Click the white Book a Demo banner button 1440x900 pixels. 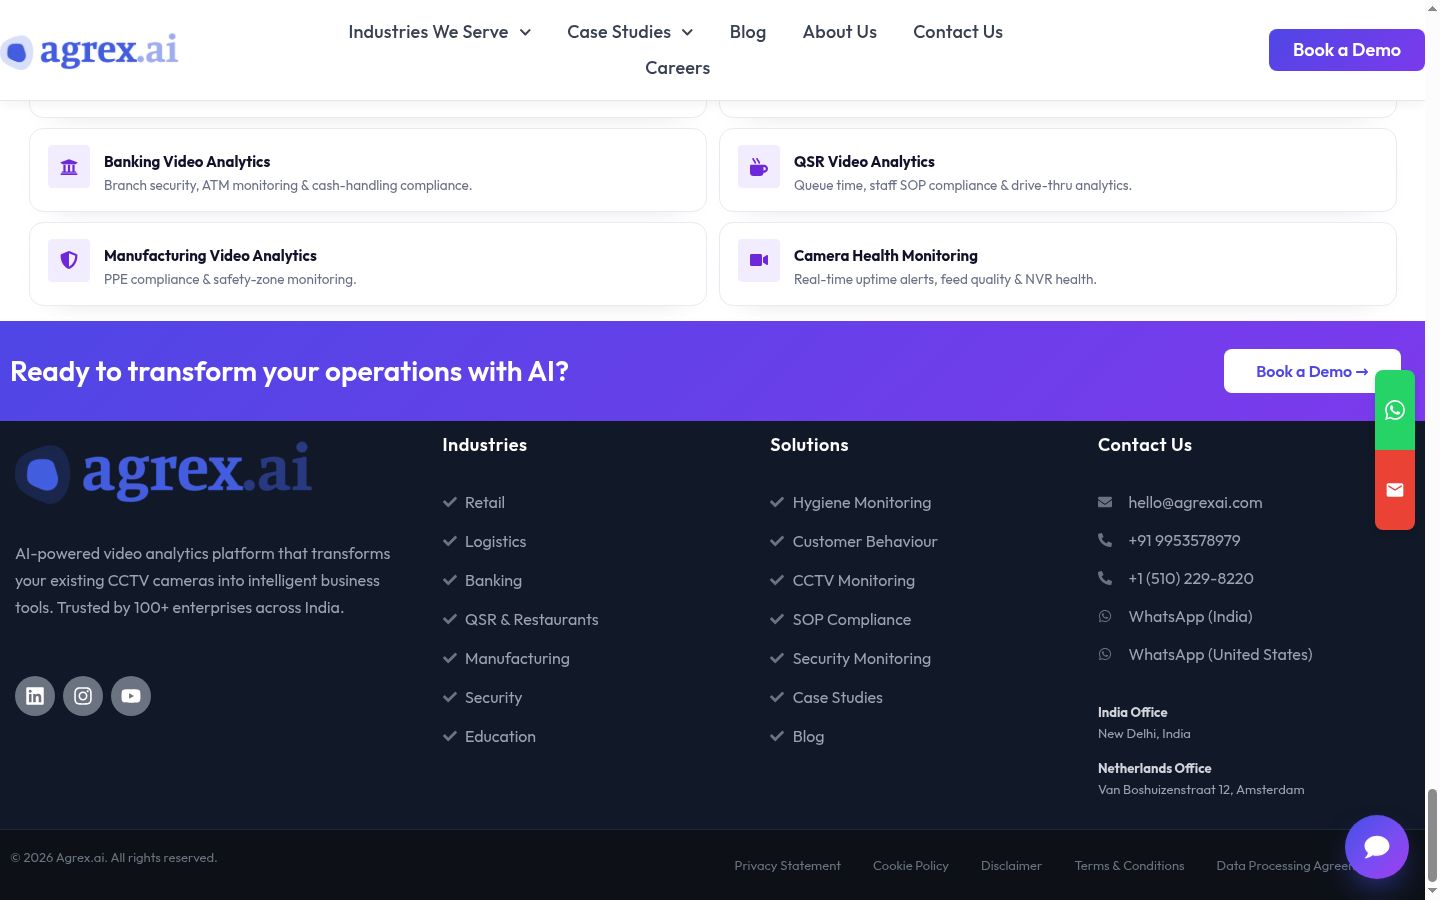coord(1312,371)
